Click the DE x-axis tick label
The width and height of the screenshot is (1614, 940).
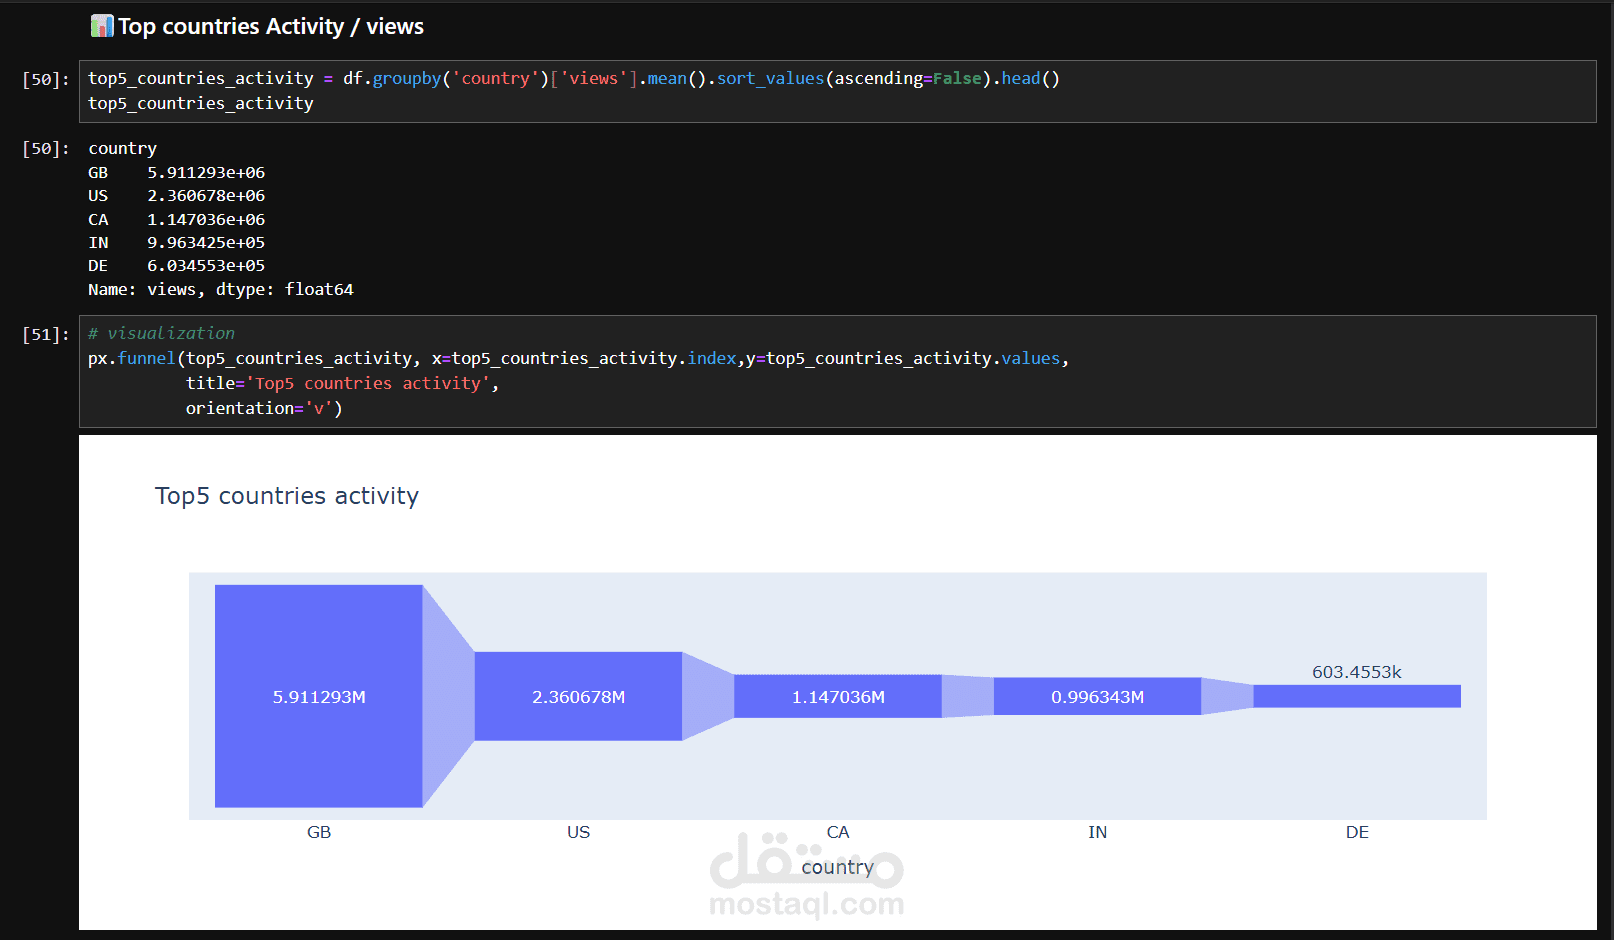[x=1357, y=832]
